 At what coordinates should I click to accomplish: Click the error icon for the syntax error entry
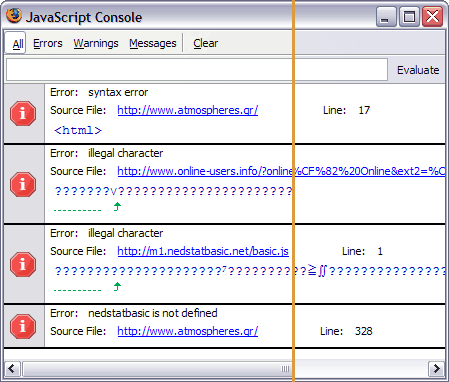23,114
